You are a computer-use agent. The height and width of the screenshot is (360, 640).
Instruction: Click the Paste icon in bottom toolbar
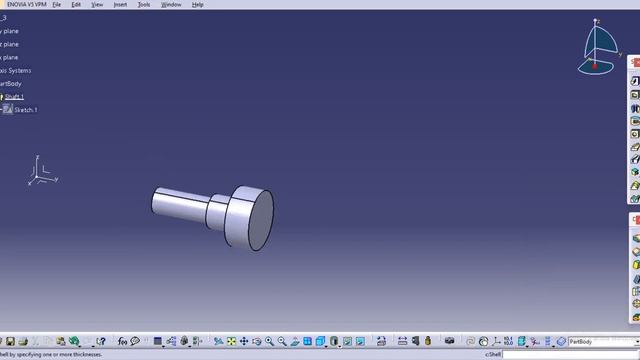pos(61,341)
